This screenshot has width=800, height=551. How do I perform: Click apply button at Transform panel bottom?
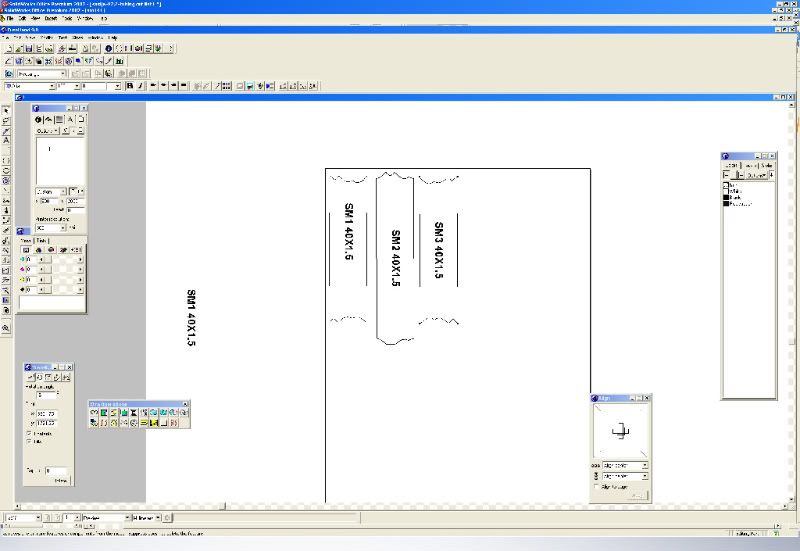point(61,481)
